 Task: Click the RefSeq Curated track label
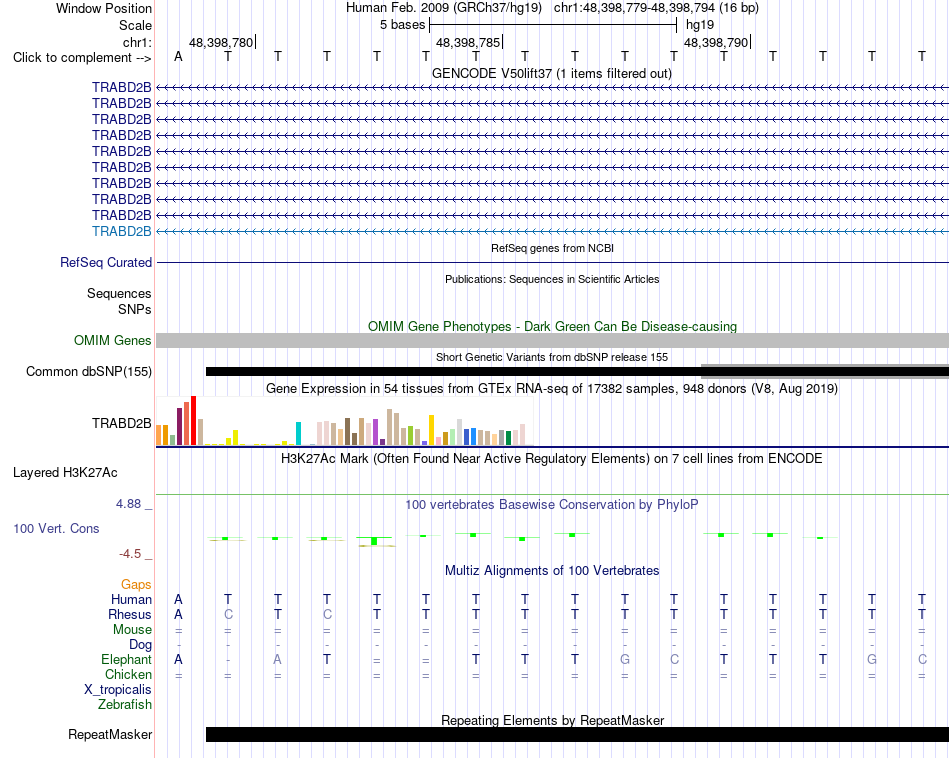tap(106, 262)
